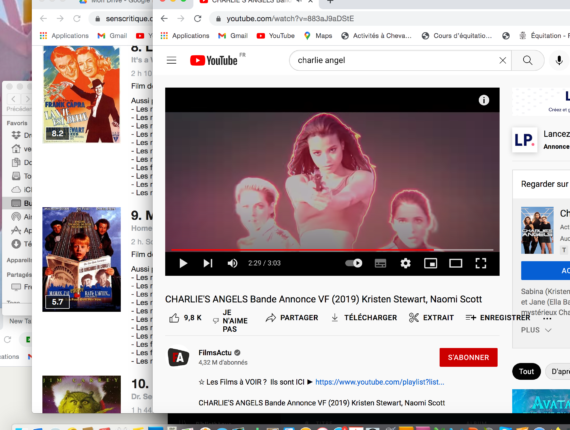Open YouTube bookmark in bookmarks bar
The width and height of the screenshot is (570, 430).
[x=276, y=36]
